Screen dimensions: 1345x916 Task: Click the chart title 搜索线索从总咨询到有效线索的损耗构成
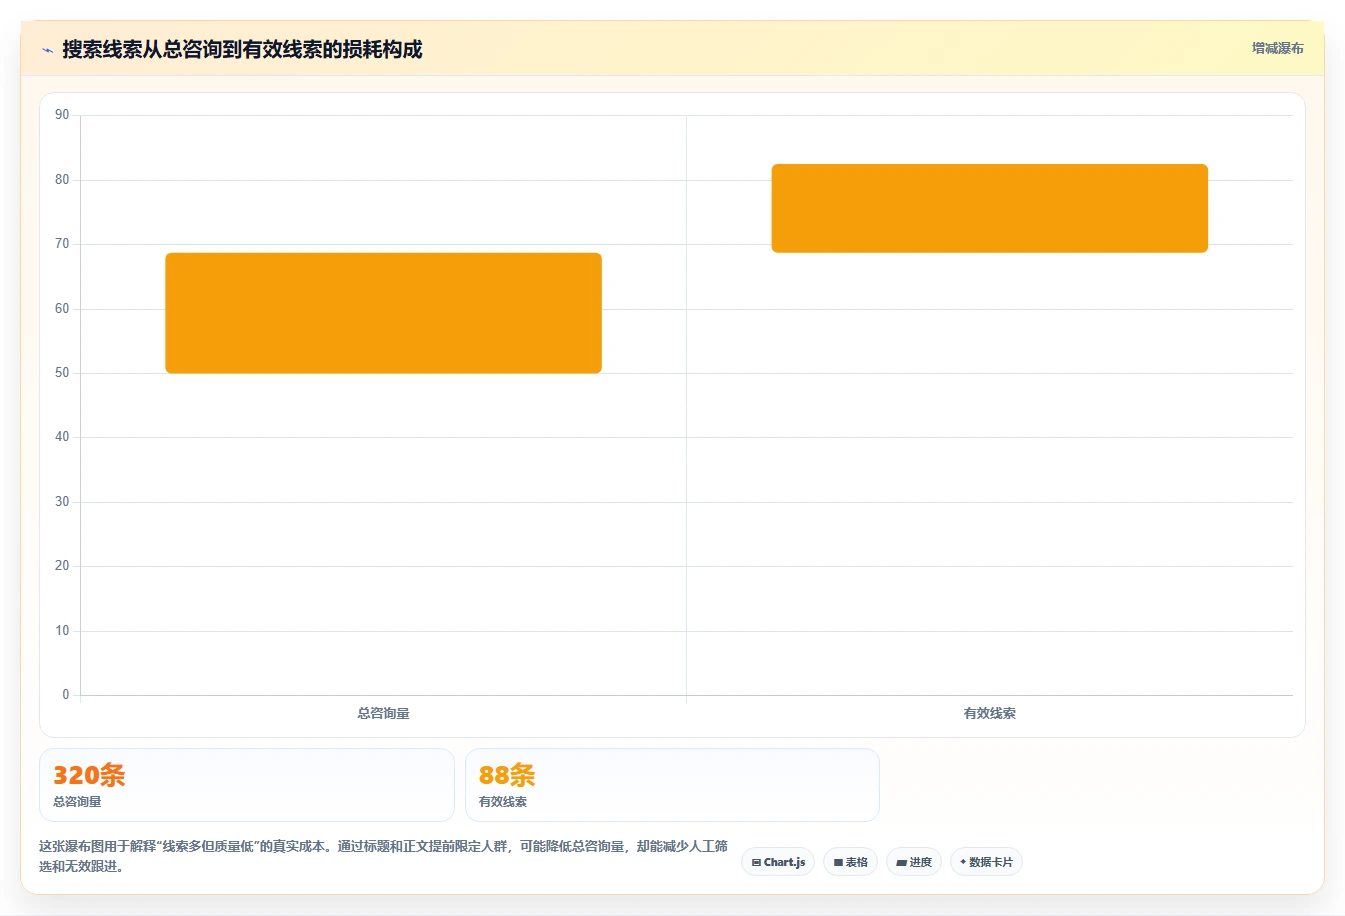click(x=242, y=49)
